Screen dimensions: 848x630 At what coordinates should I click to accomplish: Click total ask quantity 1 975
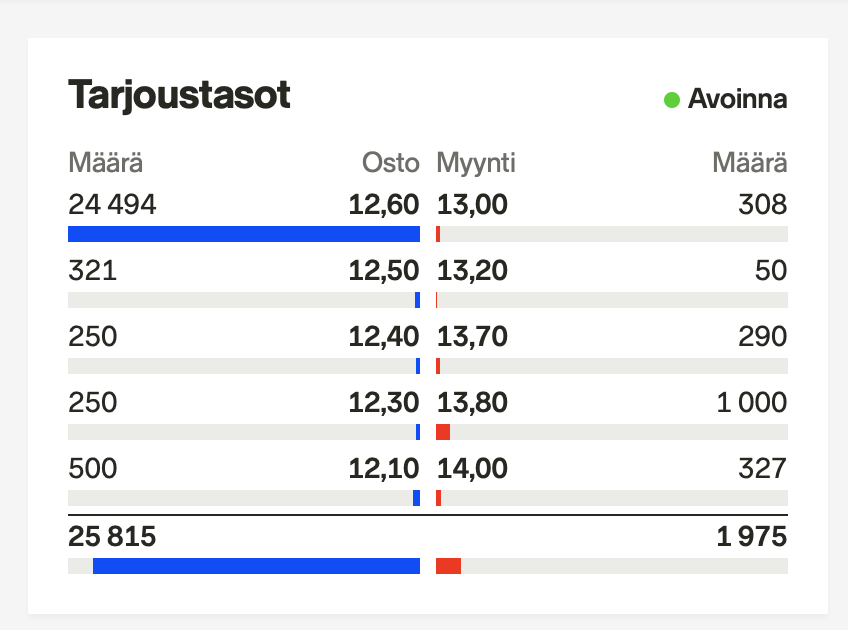pyautogui.click(x=752, y=536)
